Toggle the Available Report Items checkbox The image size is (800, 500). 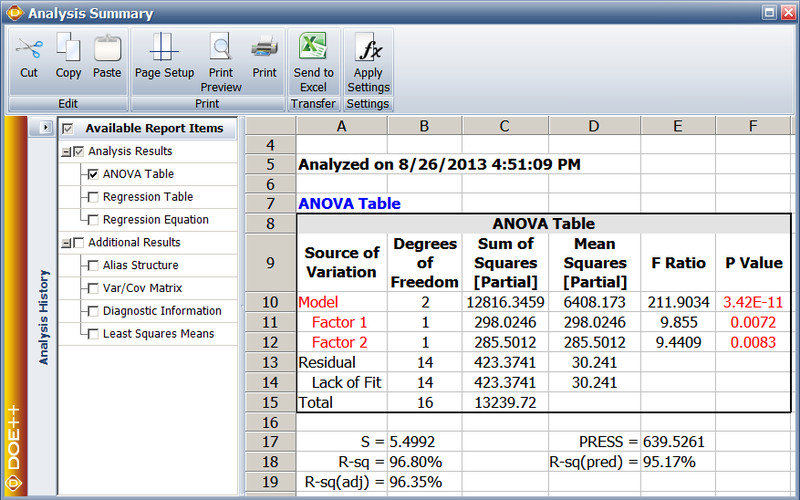click(68, 128)
